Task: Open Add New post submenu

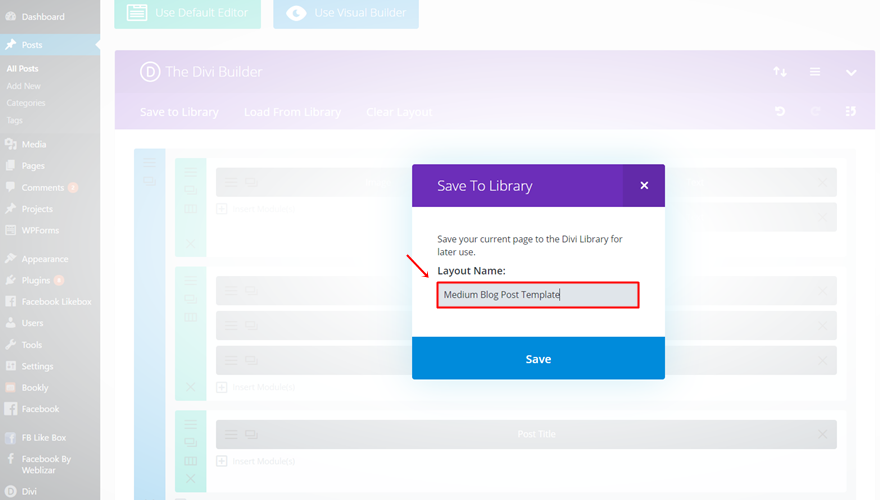Action: click(24, 86)
